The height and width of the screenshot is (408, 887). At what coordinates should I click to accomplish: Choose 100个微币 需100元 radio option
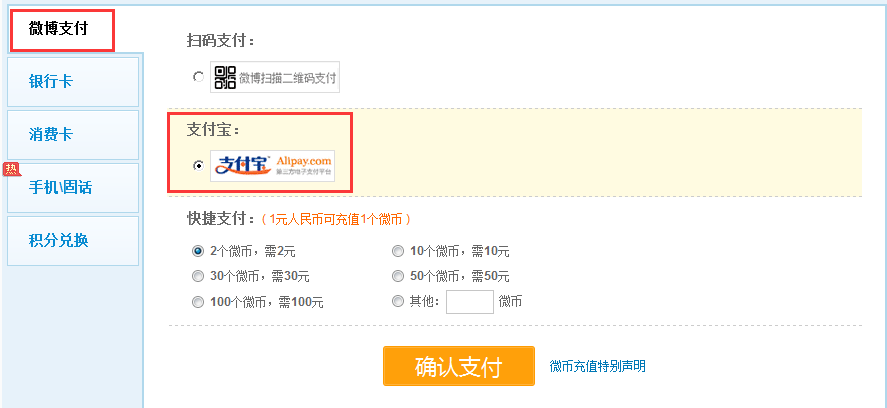[198, 302]
